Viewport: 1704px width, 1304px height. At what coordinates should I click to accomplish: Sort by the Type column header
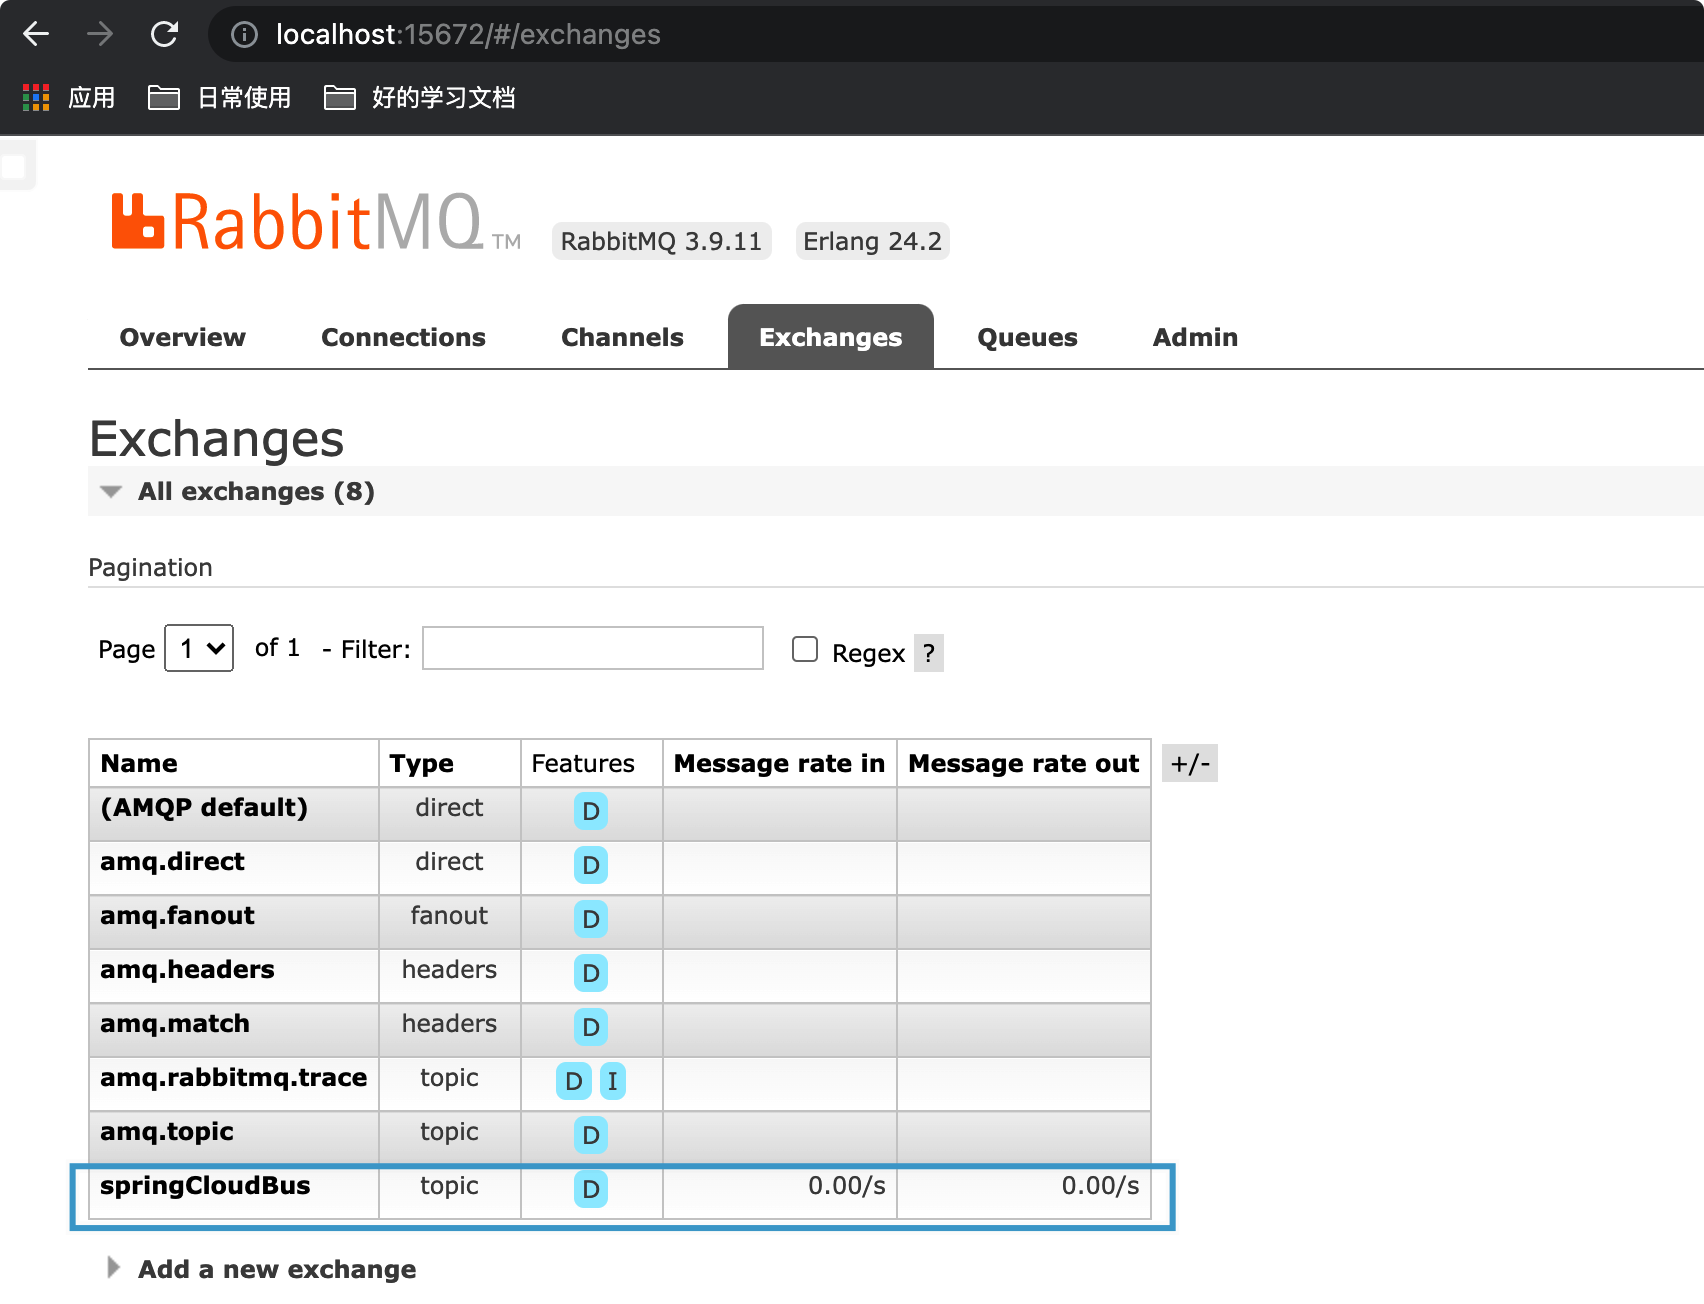(x=422, y=764)
